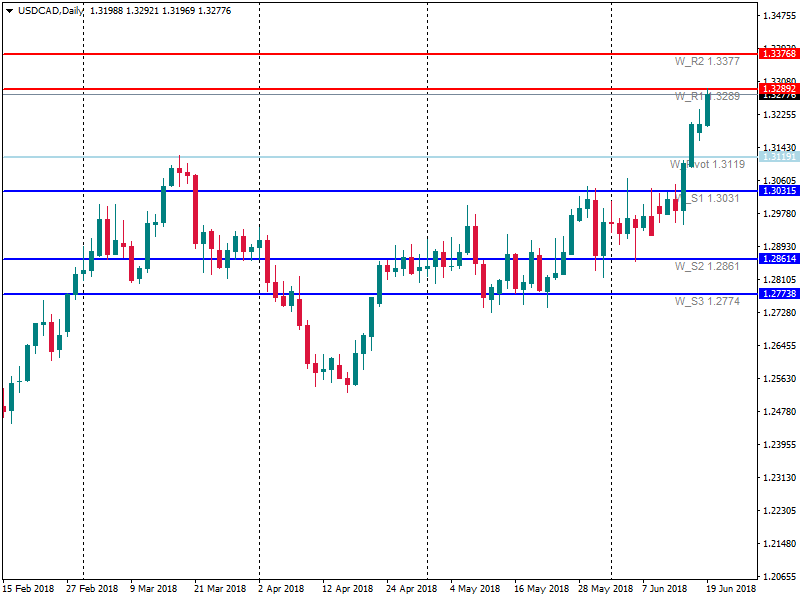Click the blue 1.28614 price tag

778,259
